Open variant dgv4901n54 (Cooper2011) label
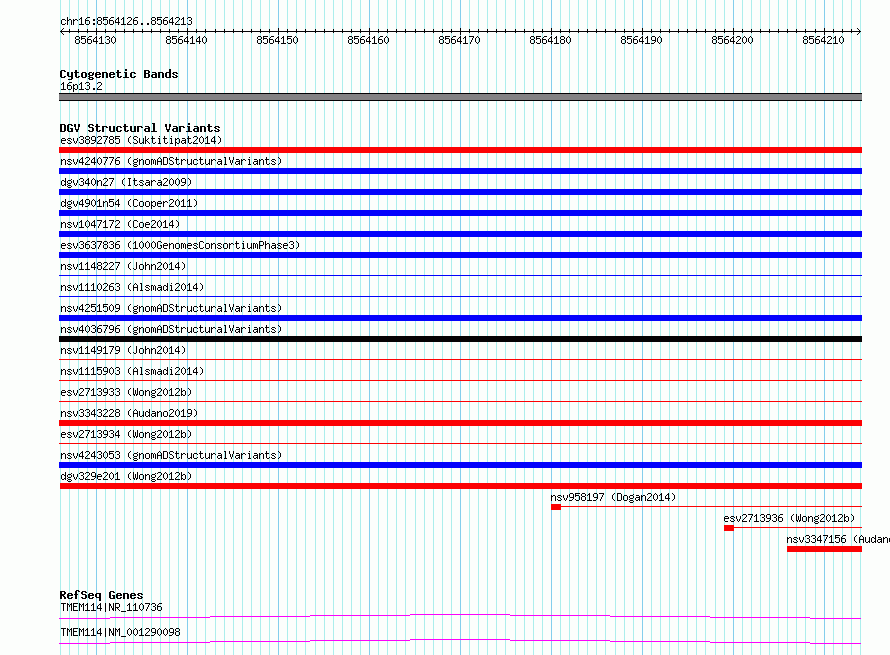Viewport: 890px width, 655px height. (x=129, y=203)
